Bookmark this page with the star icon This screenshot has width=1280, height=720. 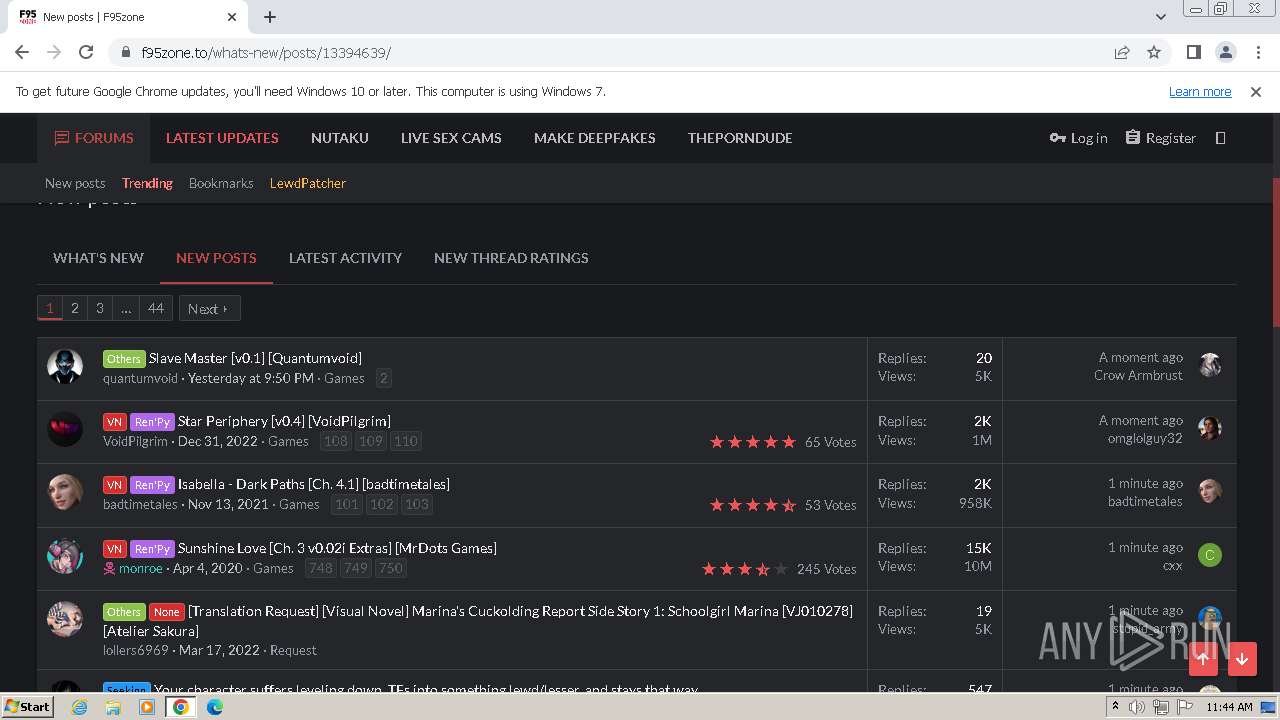pyautogui.click(x=1154, y=52)
